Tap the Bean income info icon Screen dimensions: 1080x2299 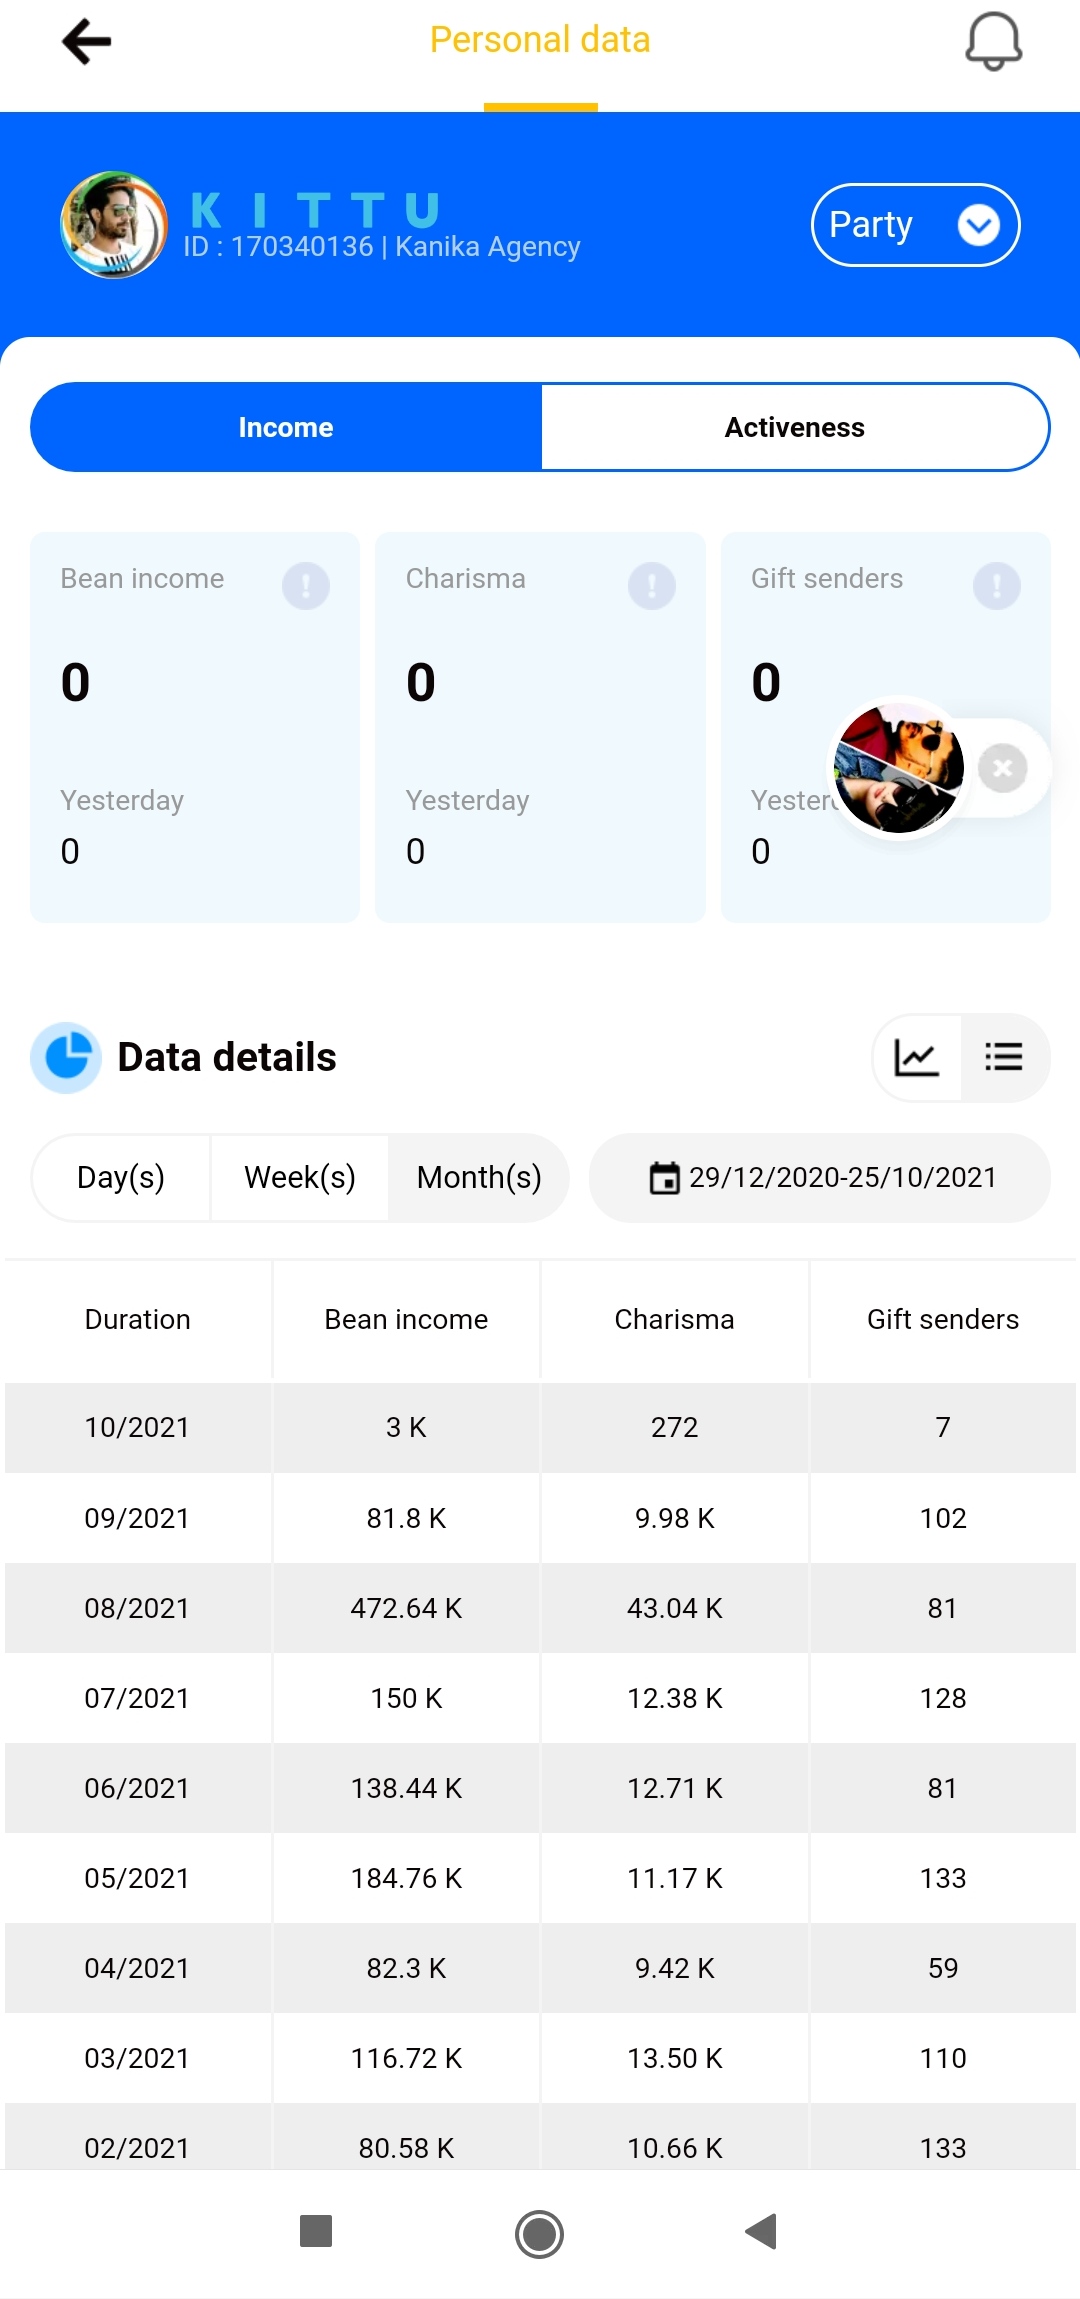point(306,585)
